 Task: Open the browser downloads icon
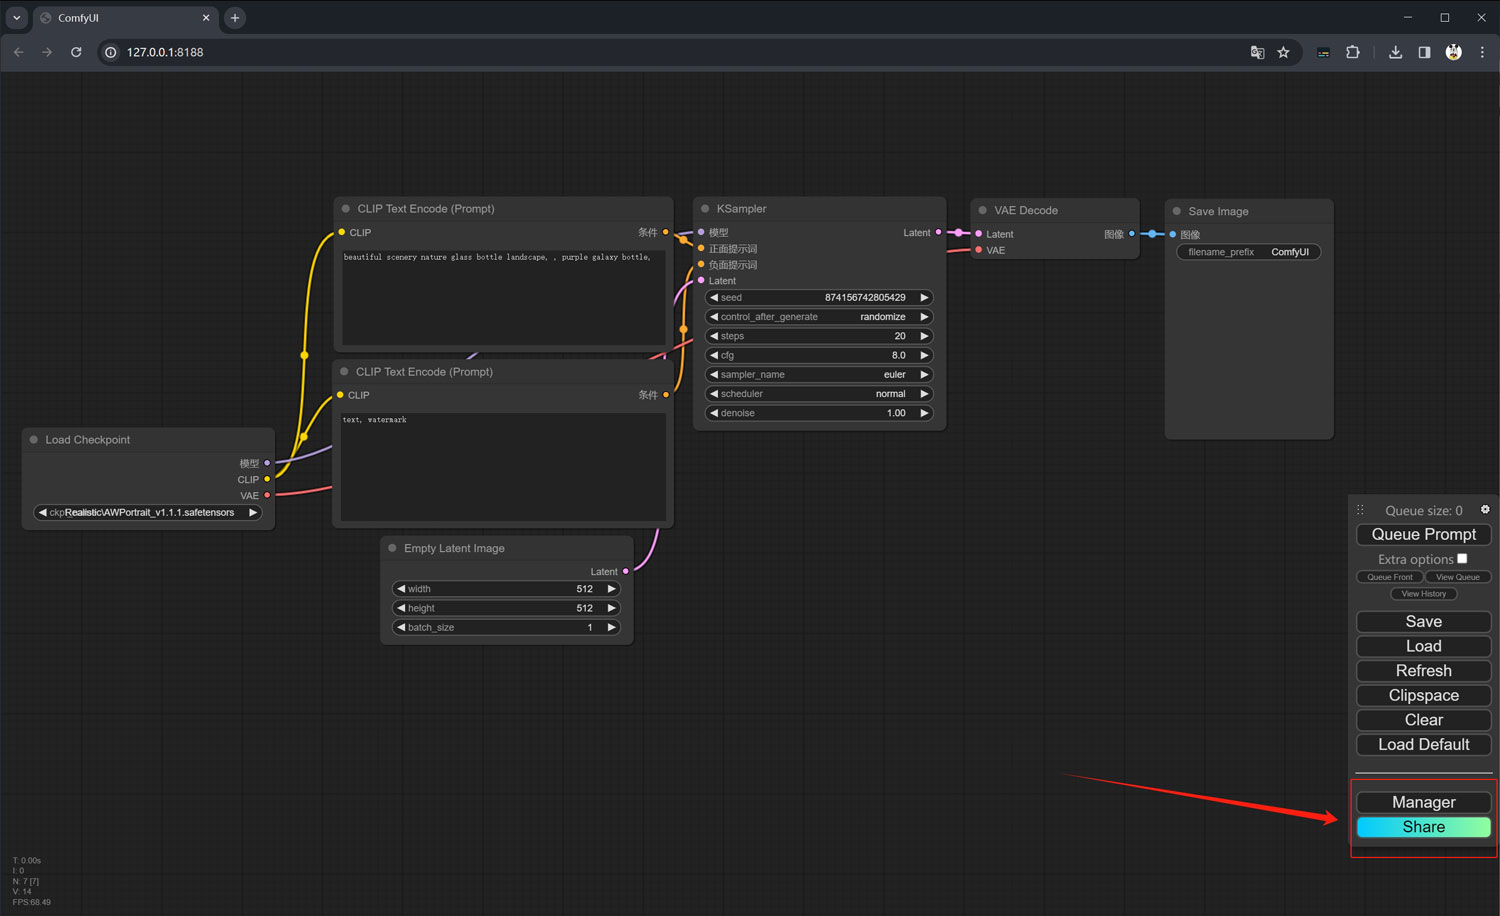pyautogui.click(x=1395, y=52)
